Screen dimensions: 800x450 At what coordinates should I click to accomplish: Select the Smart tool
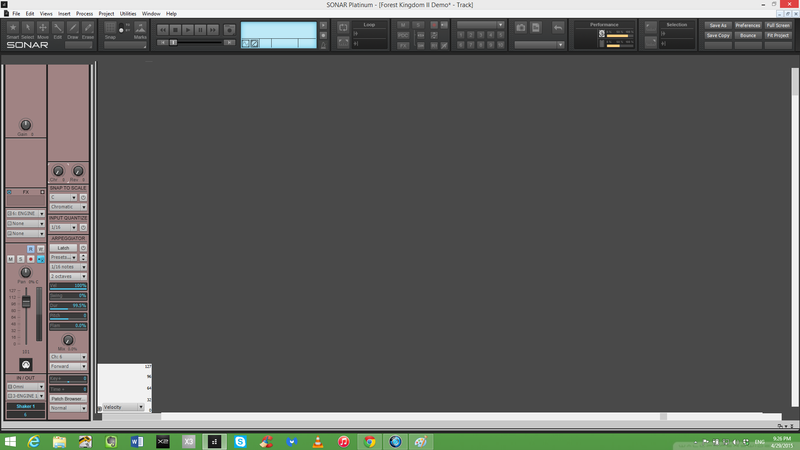[12, 29]
